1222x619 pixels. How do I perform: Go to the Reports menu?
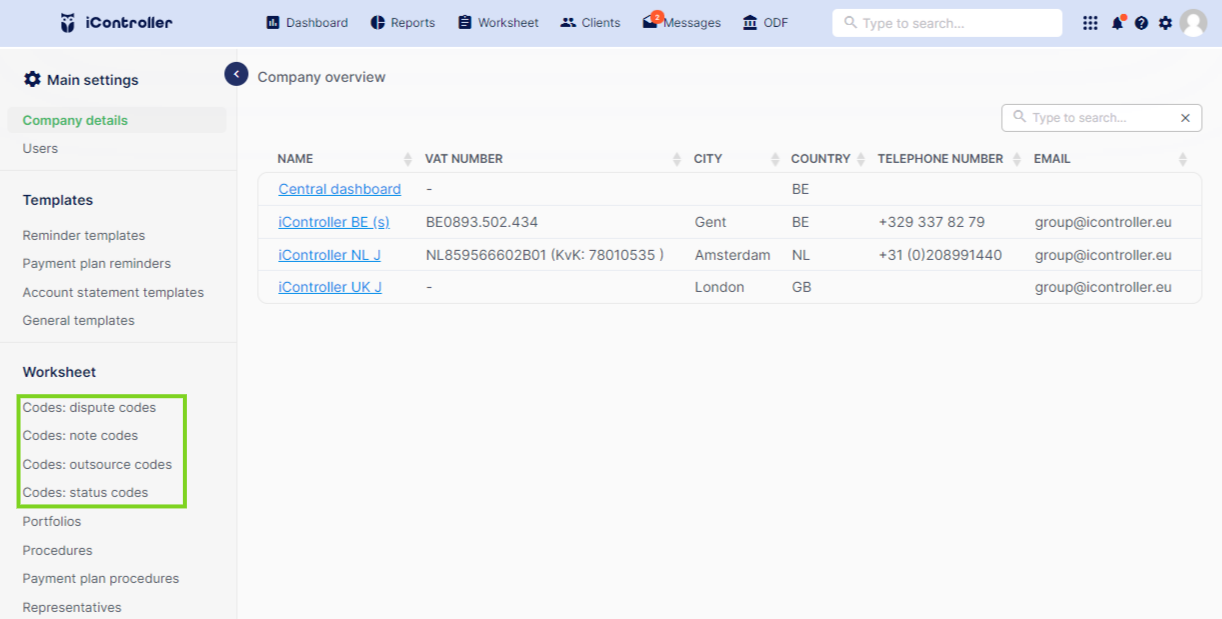tap(402, 23)
